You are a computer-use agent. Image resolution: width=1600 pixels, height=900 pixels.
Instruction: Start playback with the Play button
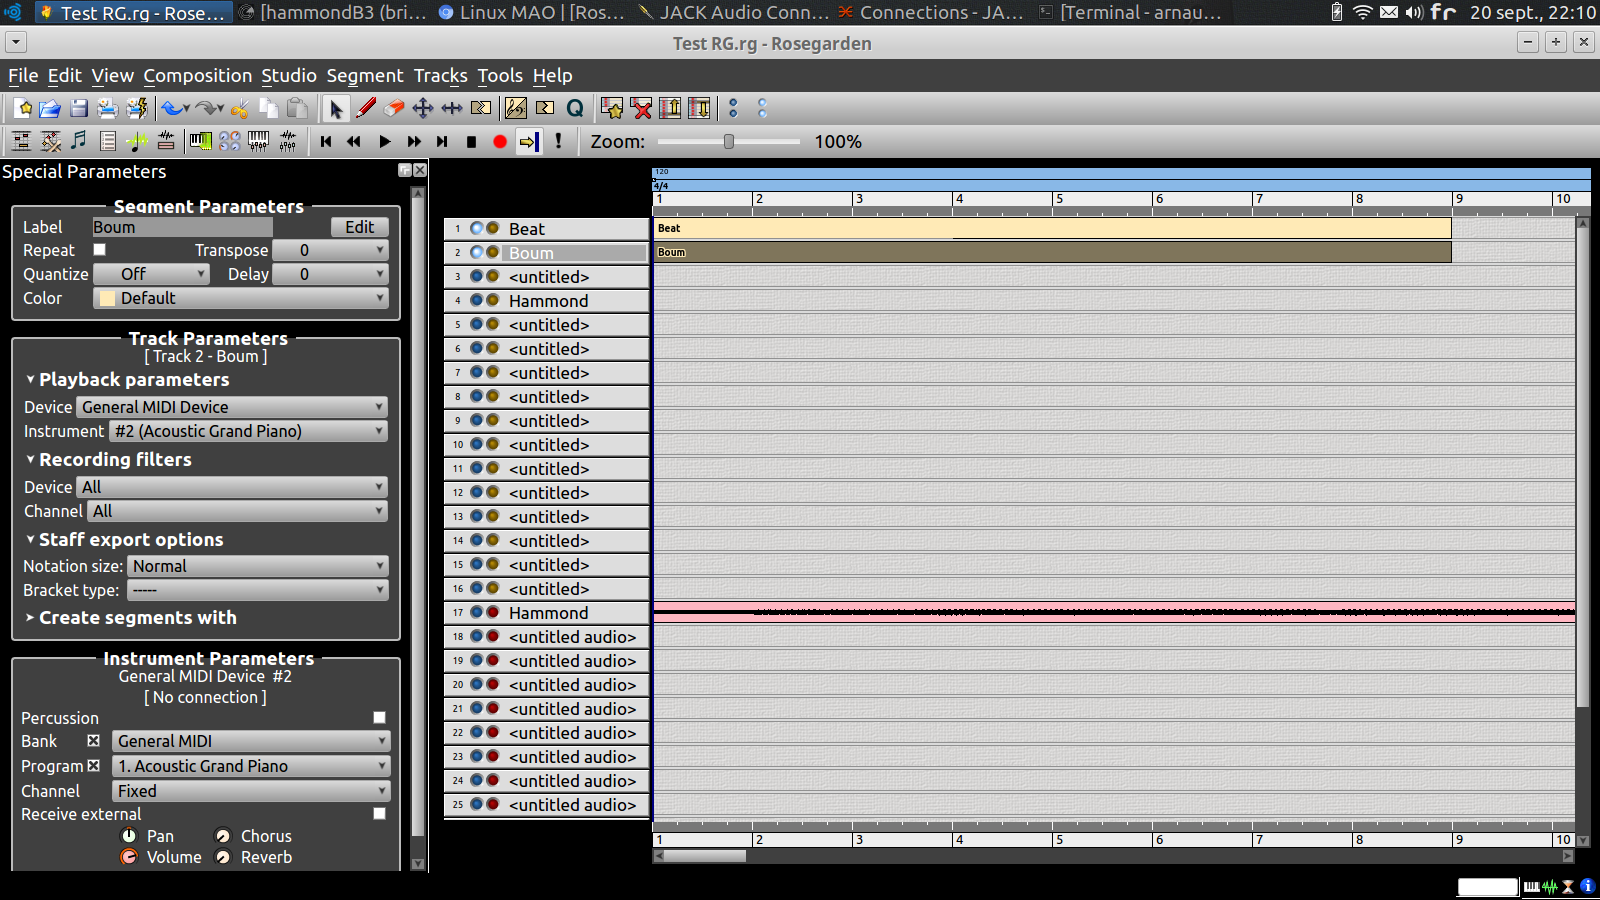point(384,141)
